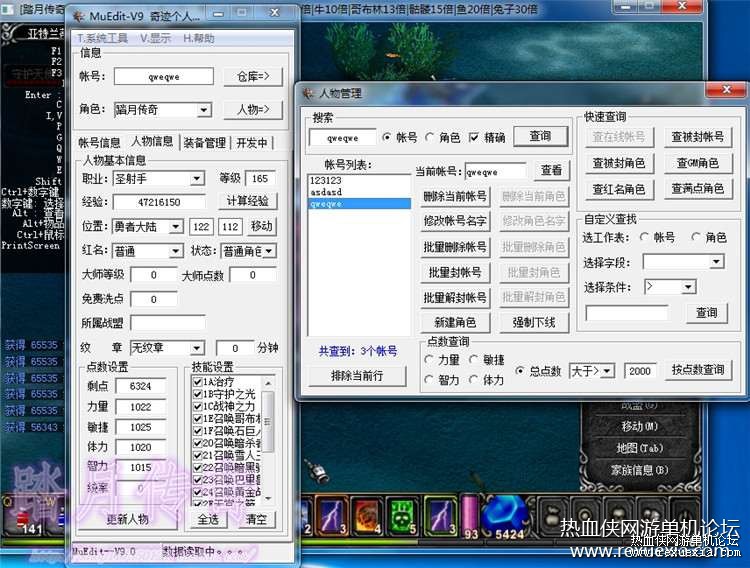Click the pink gauge showing 93
The image size is (750, 568).
click(471, 516)
